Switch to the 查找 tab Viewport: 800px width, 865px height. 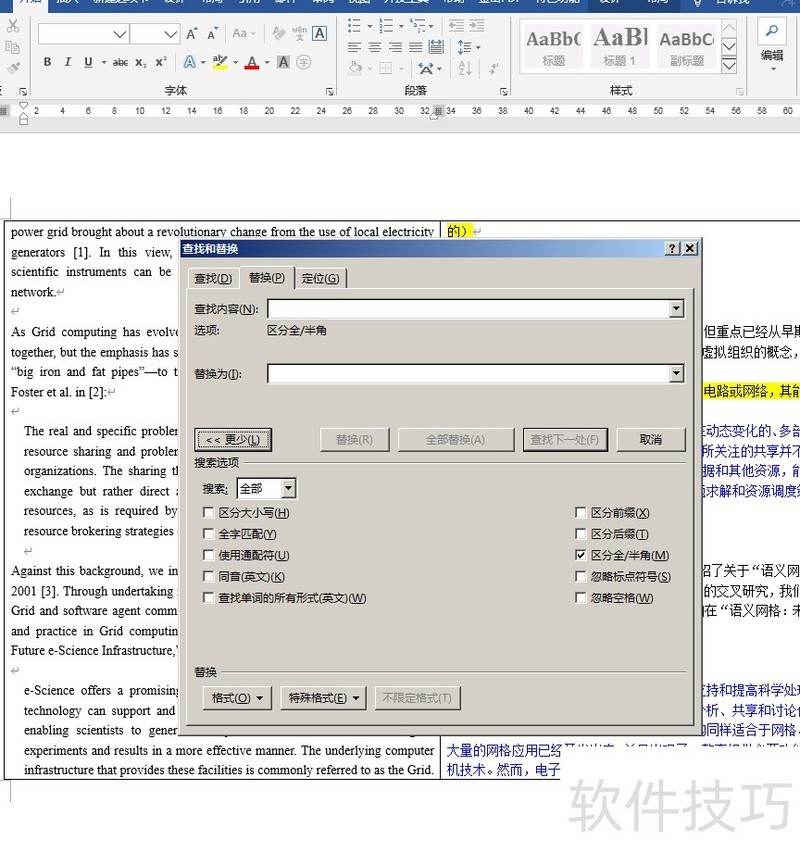(x=212, y=278)
